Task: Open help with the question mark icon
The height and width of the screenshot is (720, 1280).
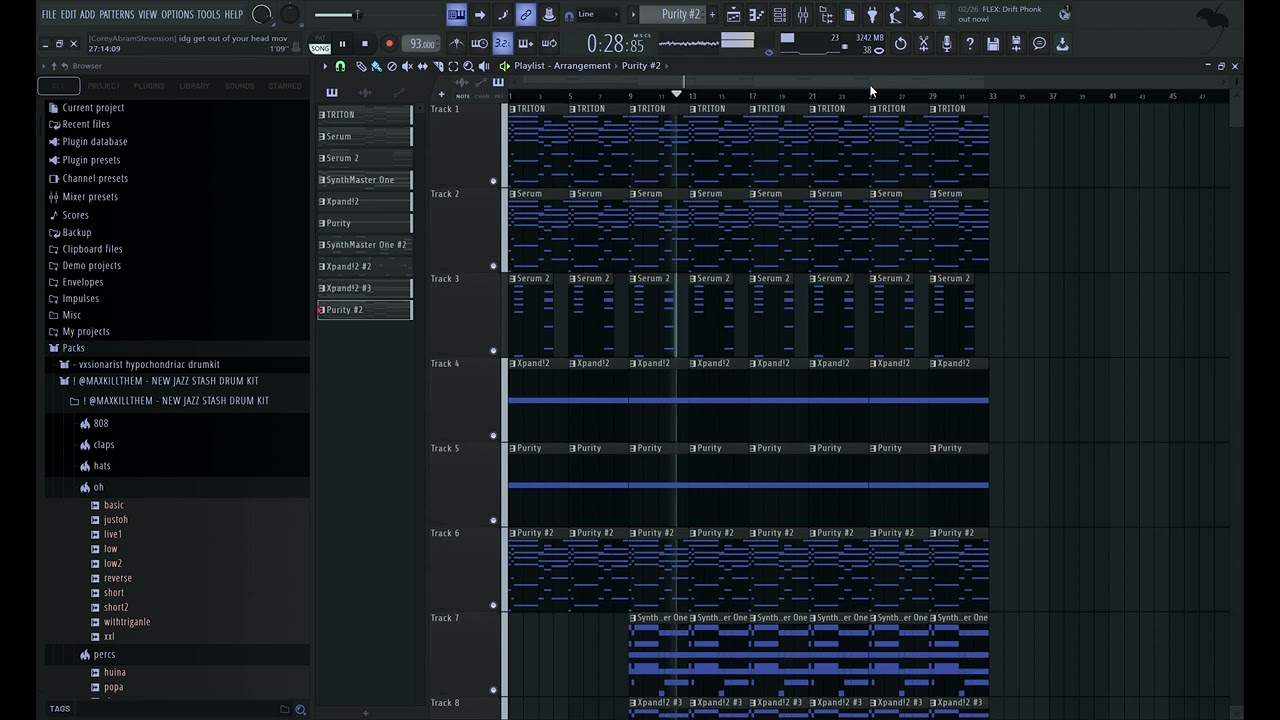Action: (x=970, y=44)
